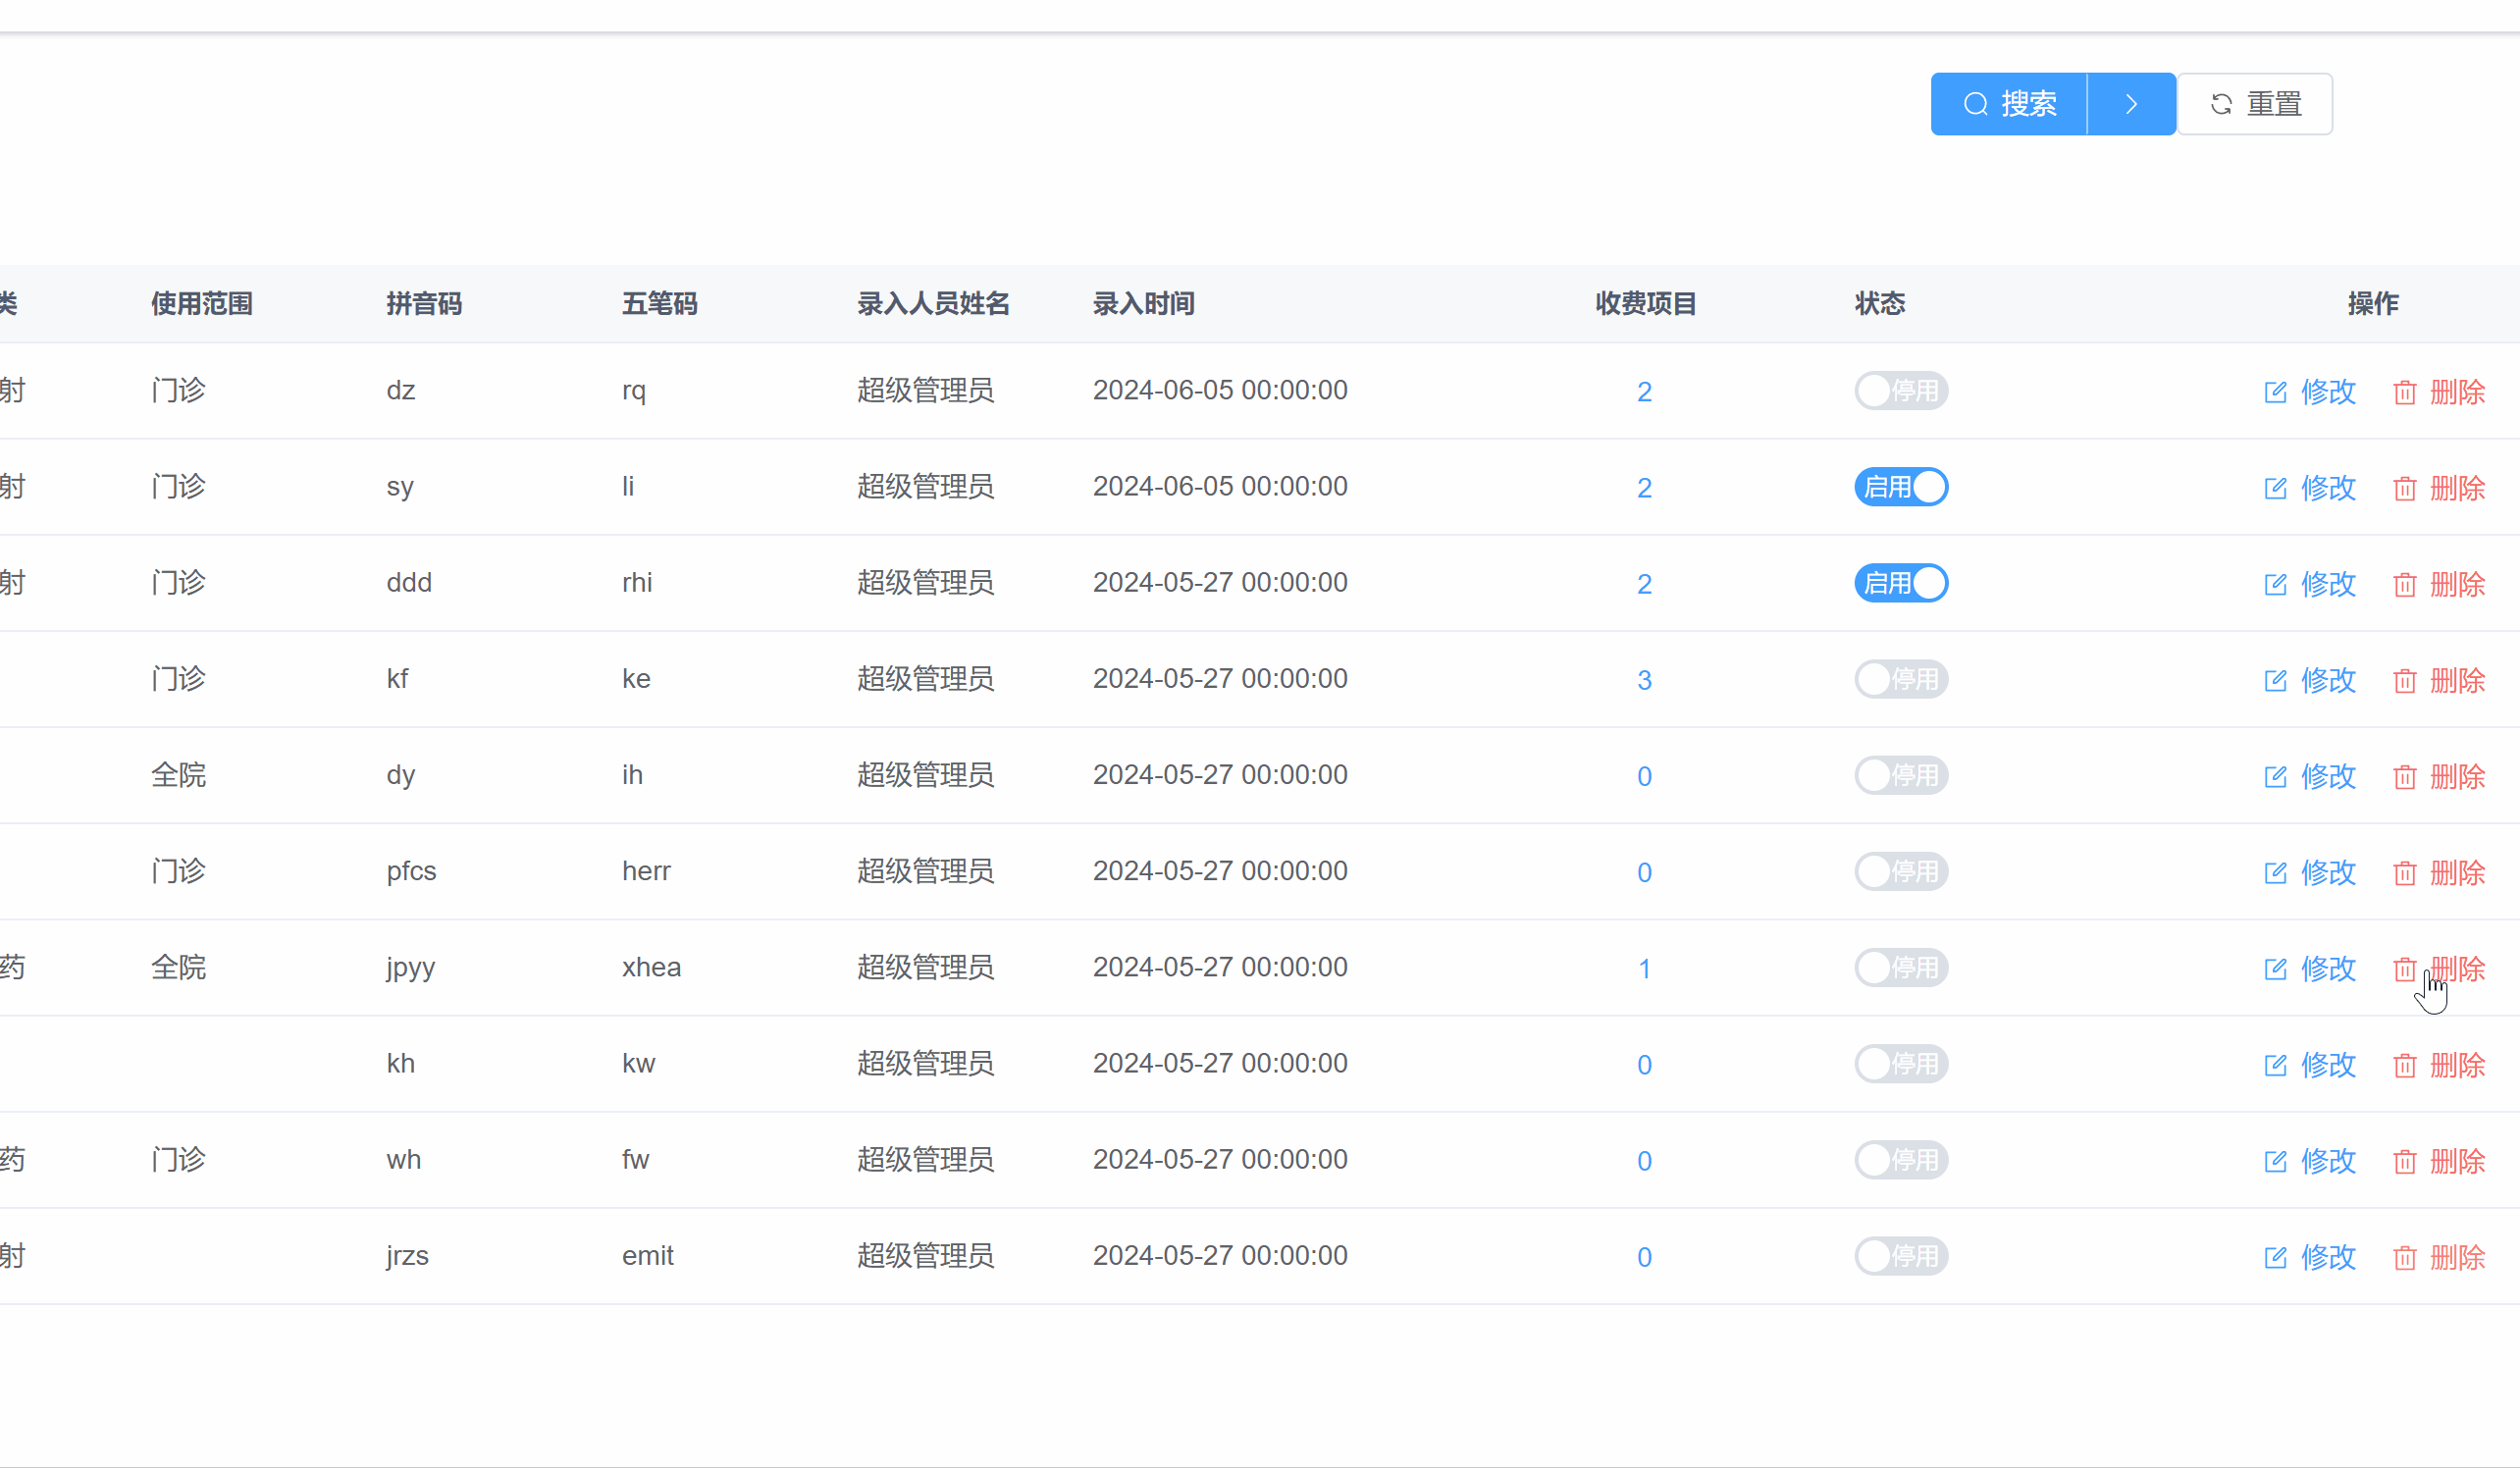The width and height of the screenshot is (2520, 1468).
Task: Turn off the ddd row status toggle
Action: (x=1900, y=583)
